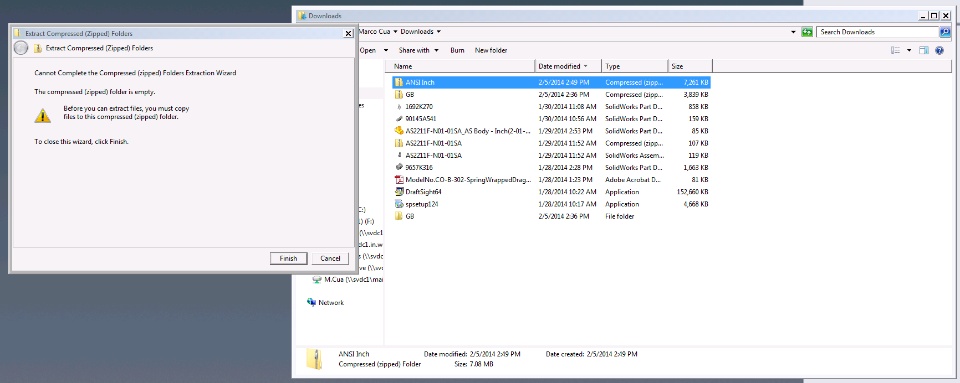Sort by the Type column header

click(635, 66)
